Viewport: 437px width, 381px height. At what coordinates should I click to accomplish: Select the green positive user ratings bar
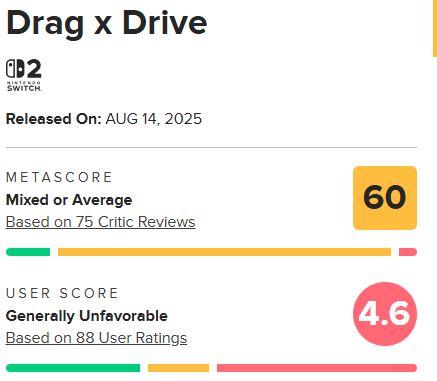tap(73, 368)
